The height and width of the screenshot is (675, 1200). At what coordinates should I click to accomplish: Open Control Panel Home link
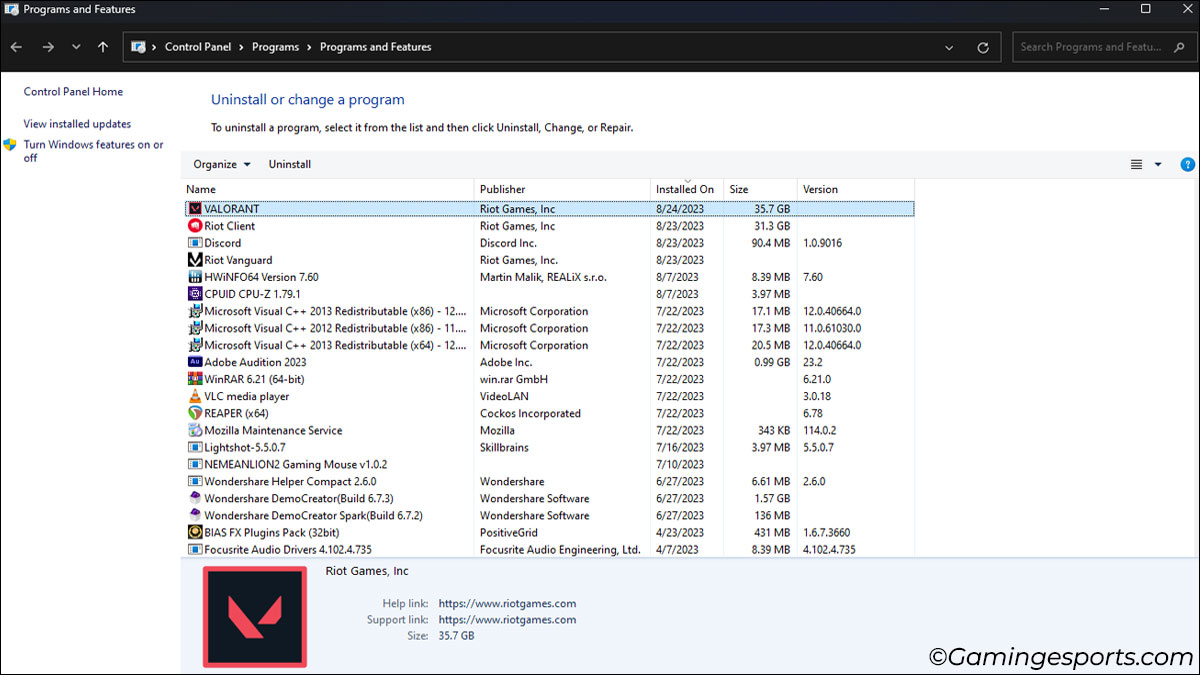pos(73,92)
